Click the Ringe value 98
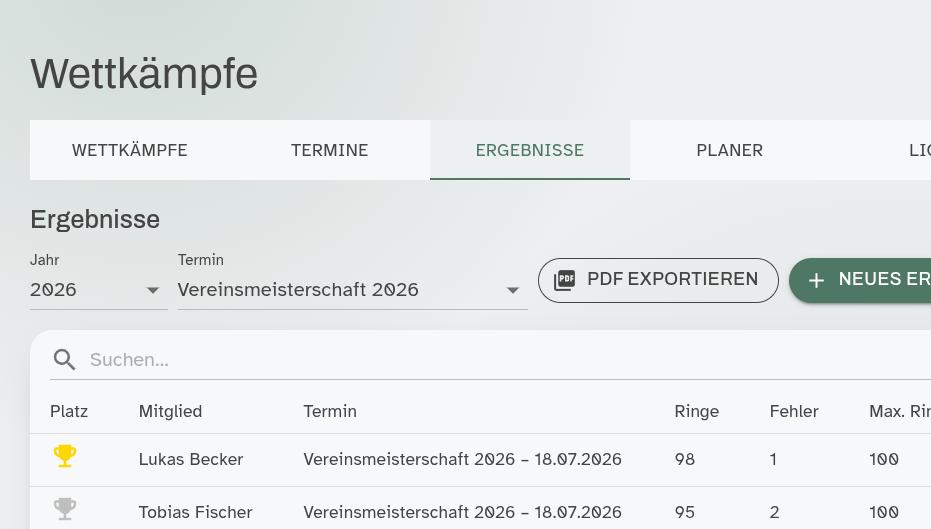 685,460
